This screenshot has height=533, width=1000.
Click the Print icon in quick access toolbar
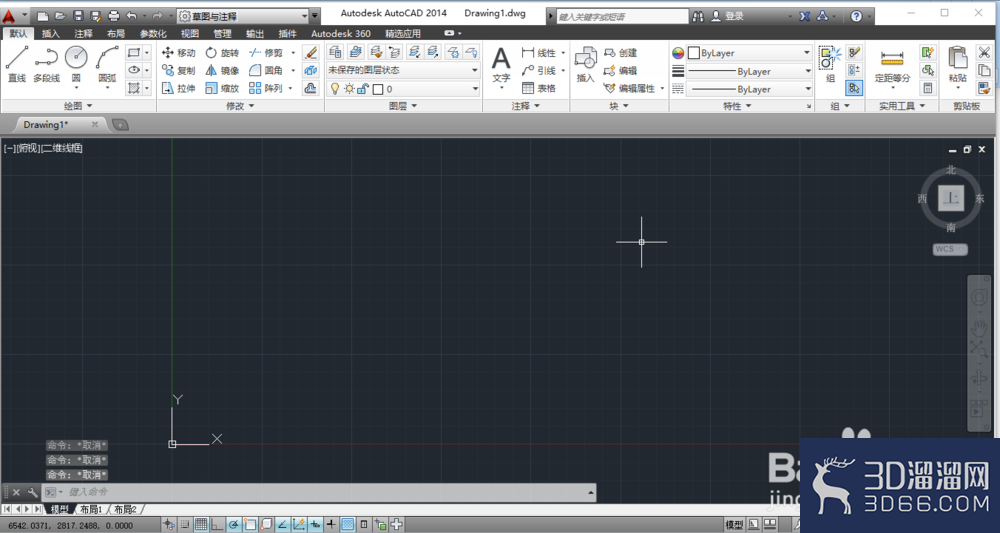(x=114, y=15)
